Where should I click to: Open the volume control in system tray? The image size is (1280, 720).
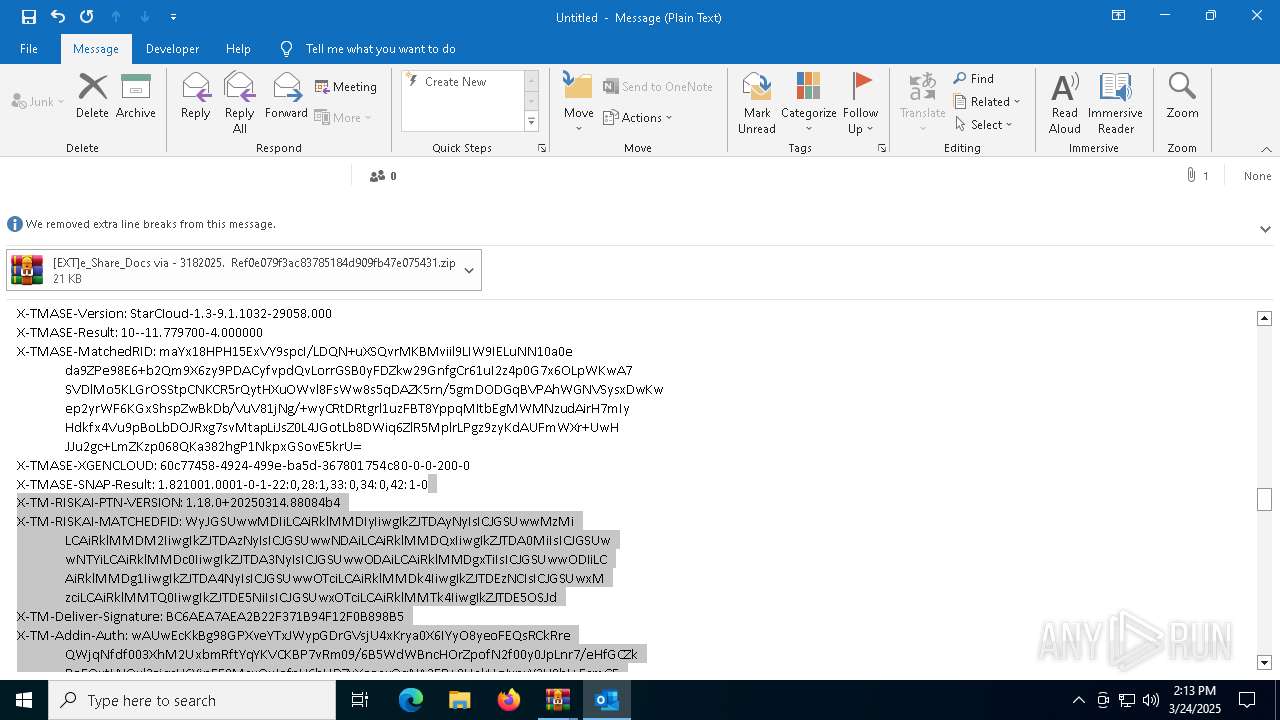click(1151, 700)
